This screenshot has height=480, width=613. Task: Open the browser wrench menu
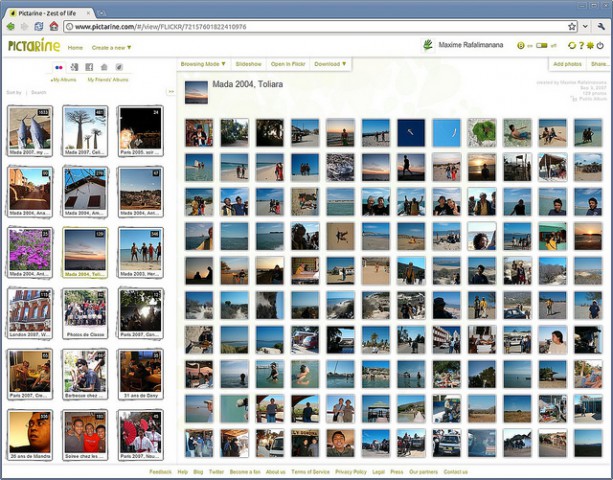[601, 26]
